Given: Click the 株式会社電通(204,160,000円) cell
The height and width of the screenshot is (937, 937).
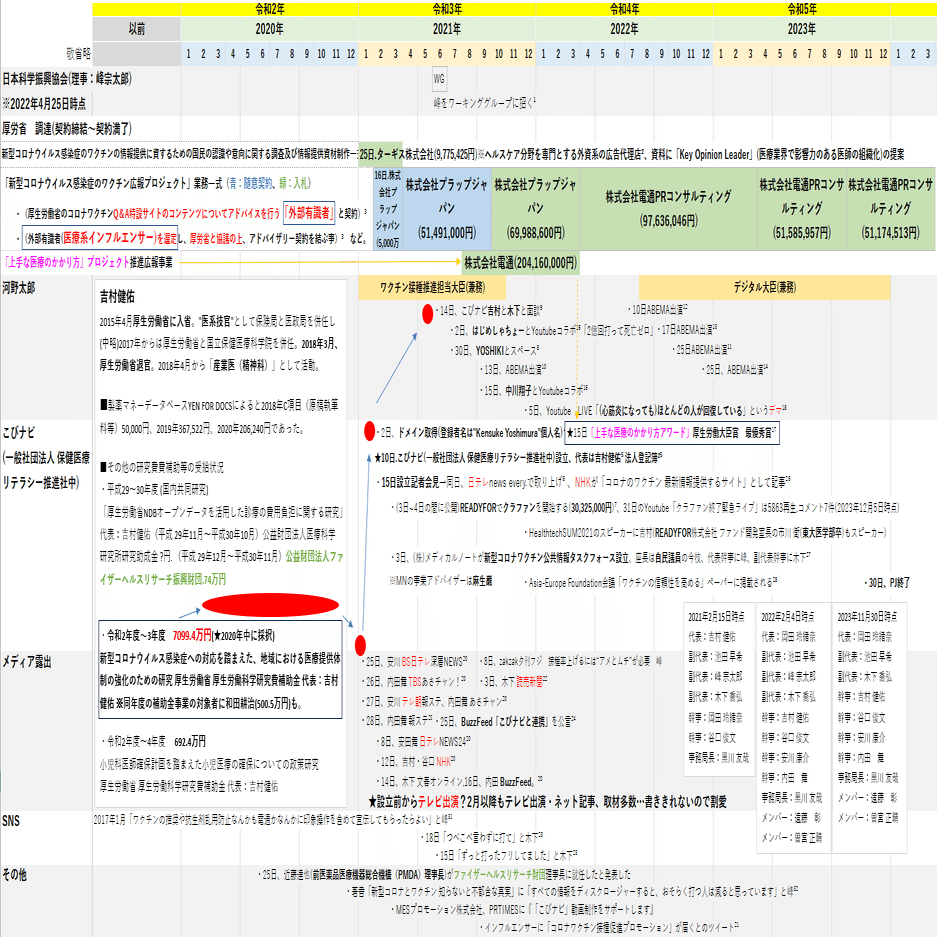Looking at the screenshot, I should coord(520,262).
